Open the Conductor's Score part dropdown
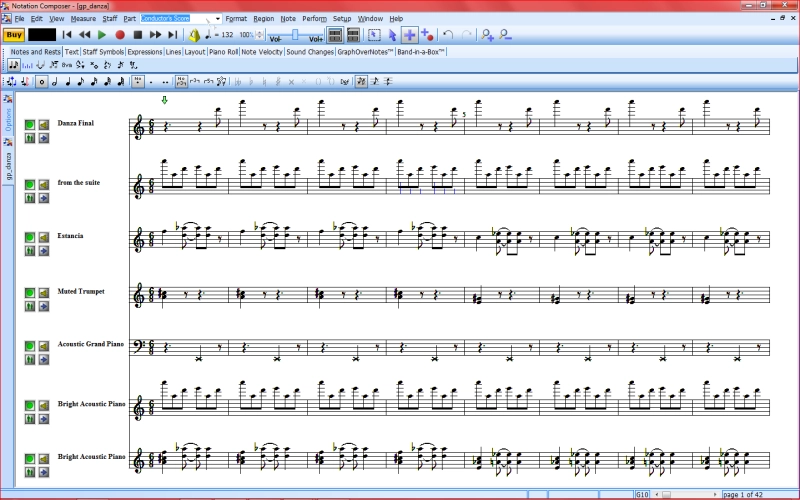 (217, 19)
